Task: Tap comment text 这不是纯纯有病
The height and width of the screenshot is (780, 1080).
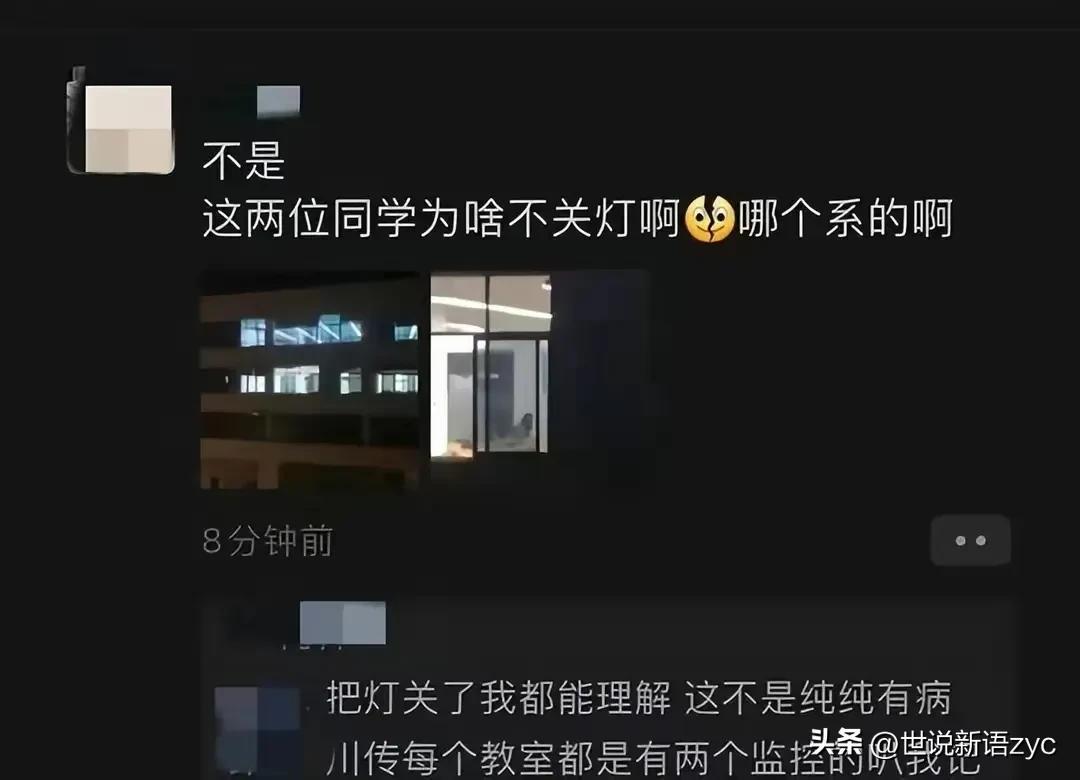Action: click(x=818, y=697)
